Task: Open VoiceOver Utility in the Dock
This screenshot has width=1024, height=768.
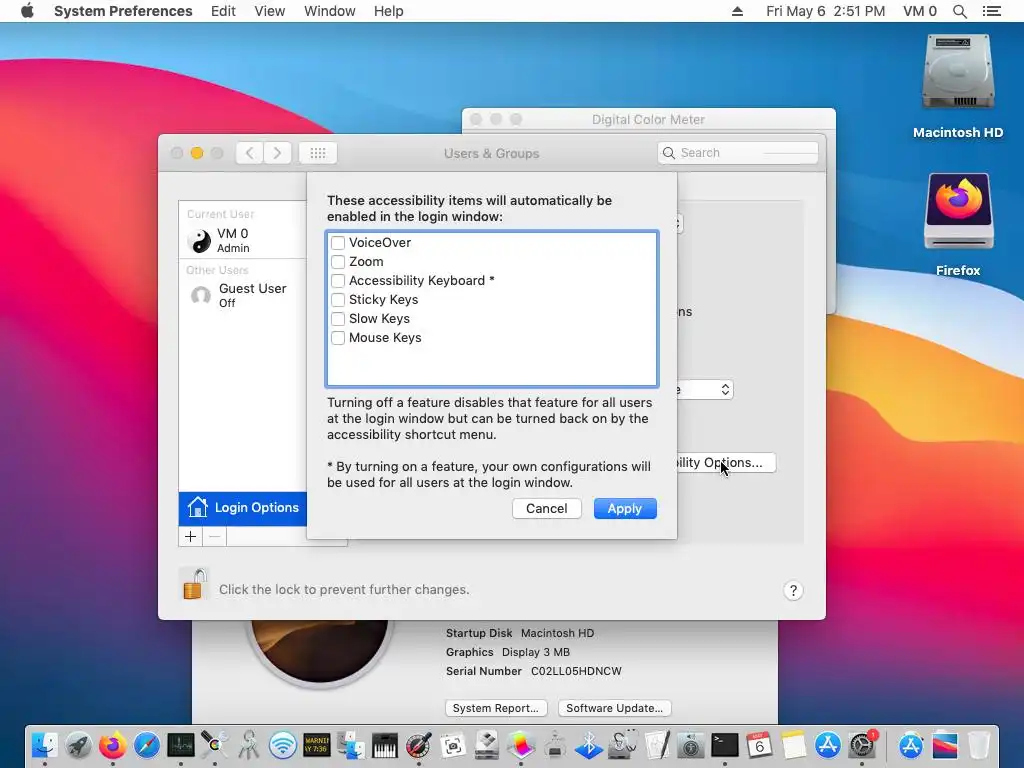Action: (x=690, y=745)
